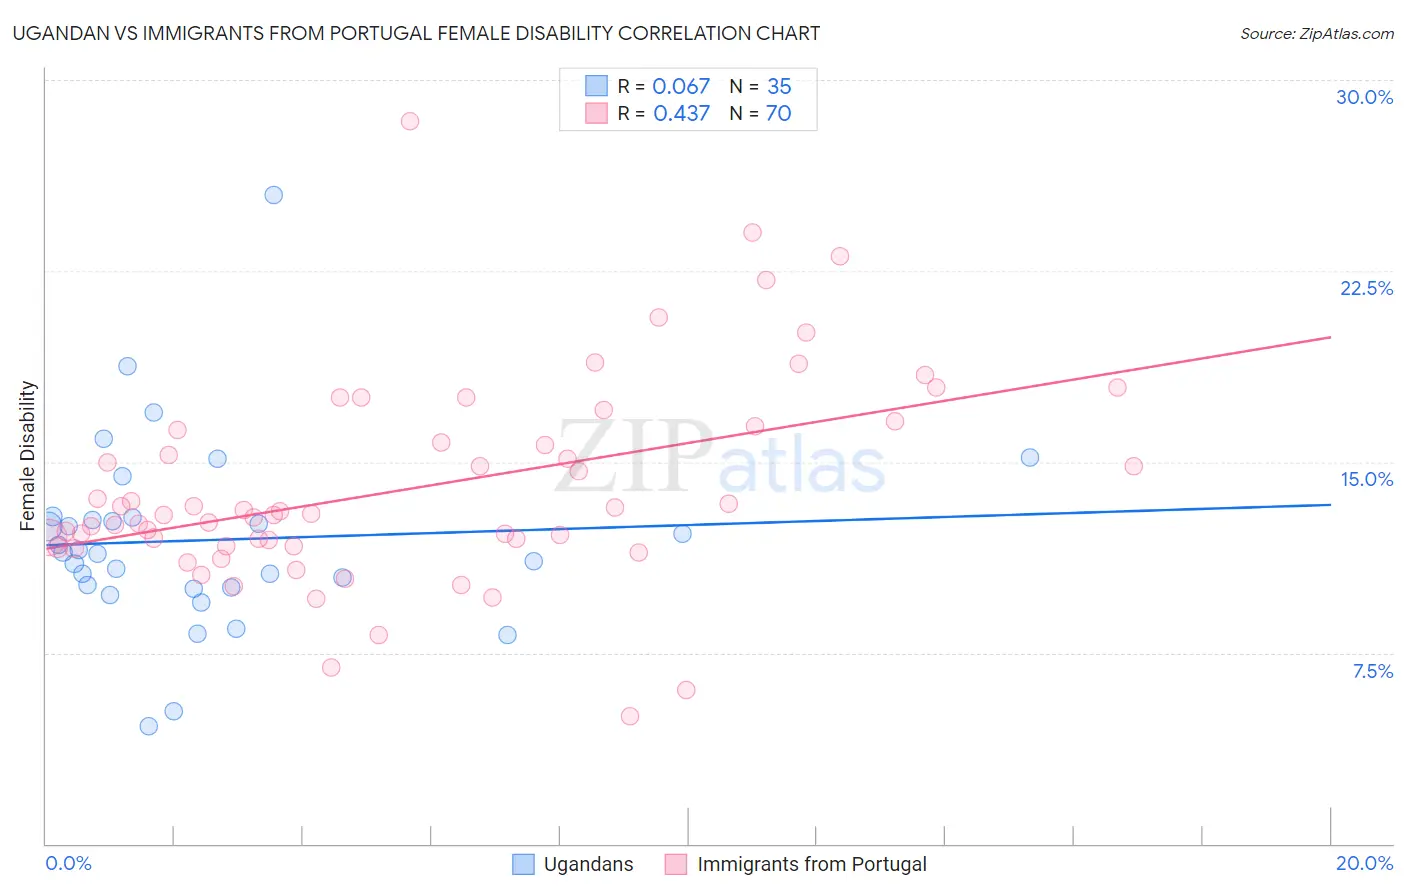Click the 0.0% x-axis label
Screen dimensions: 1406x892
point(68,863)
